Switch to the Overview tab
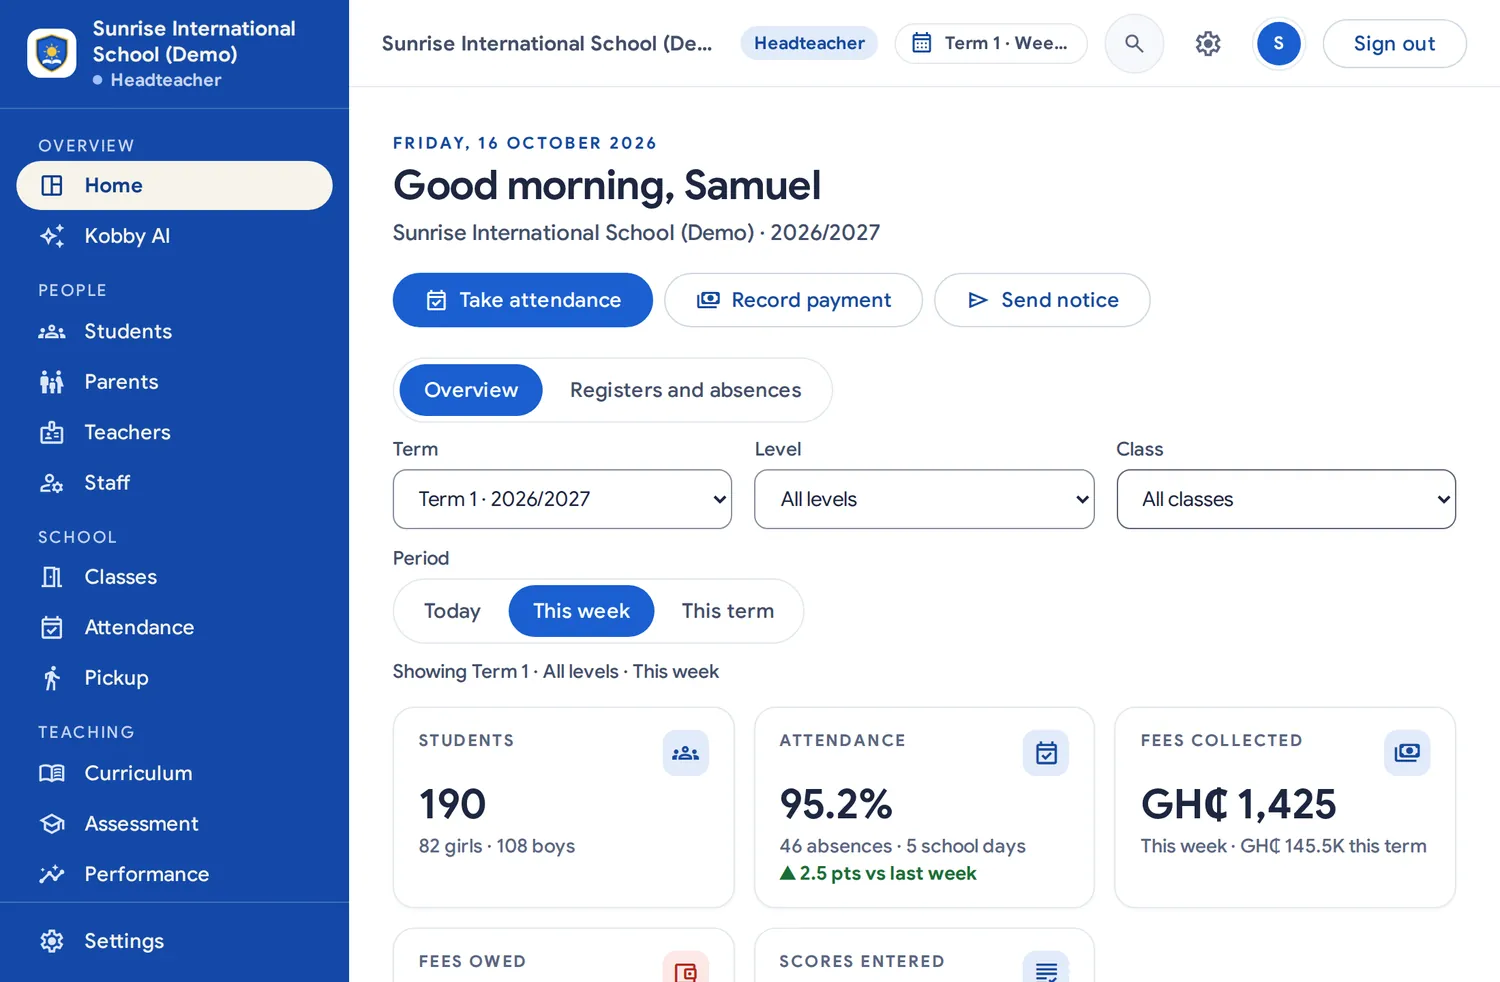Image resolution: width=1500 pixels, height=982 pixels. click(x=471, y=390)
